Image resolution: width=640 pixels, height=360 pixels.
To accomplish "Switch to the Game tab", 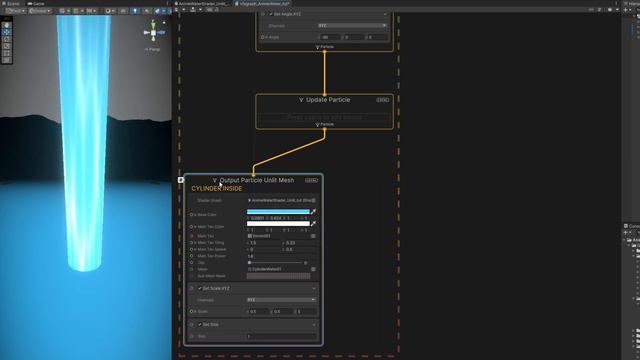I will pyautogui.click(x=36, y=3).
